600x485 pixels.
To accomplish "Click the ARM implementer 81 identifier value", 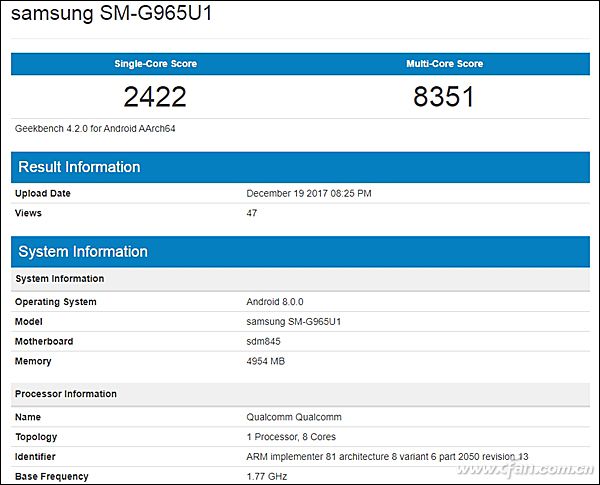I will (387, 457).
